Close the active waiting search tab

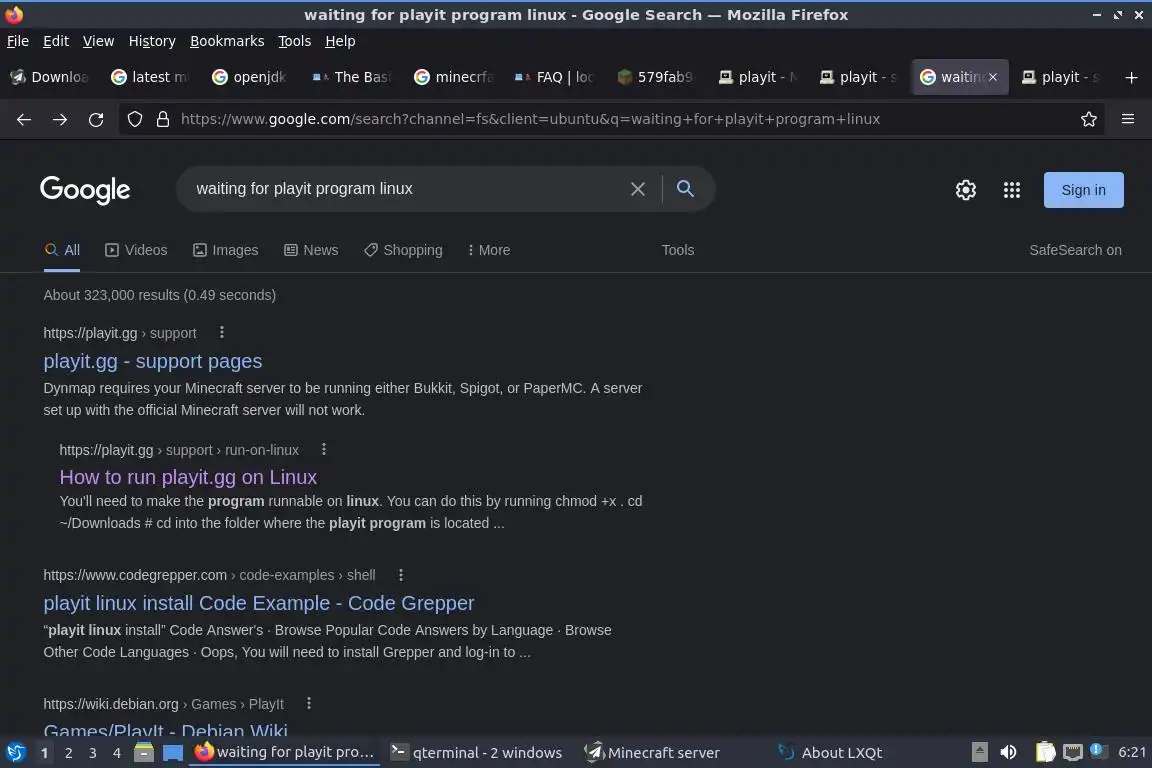[993, 77]
